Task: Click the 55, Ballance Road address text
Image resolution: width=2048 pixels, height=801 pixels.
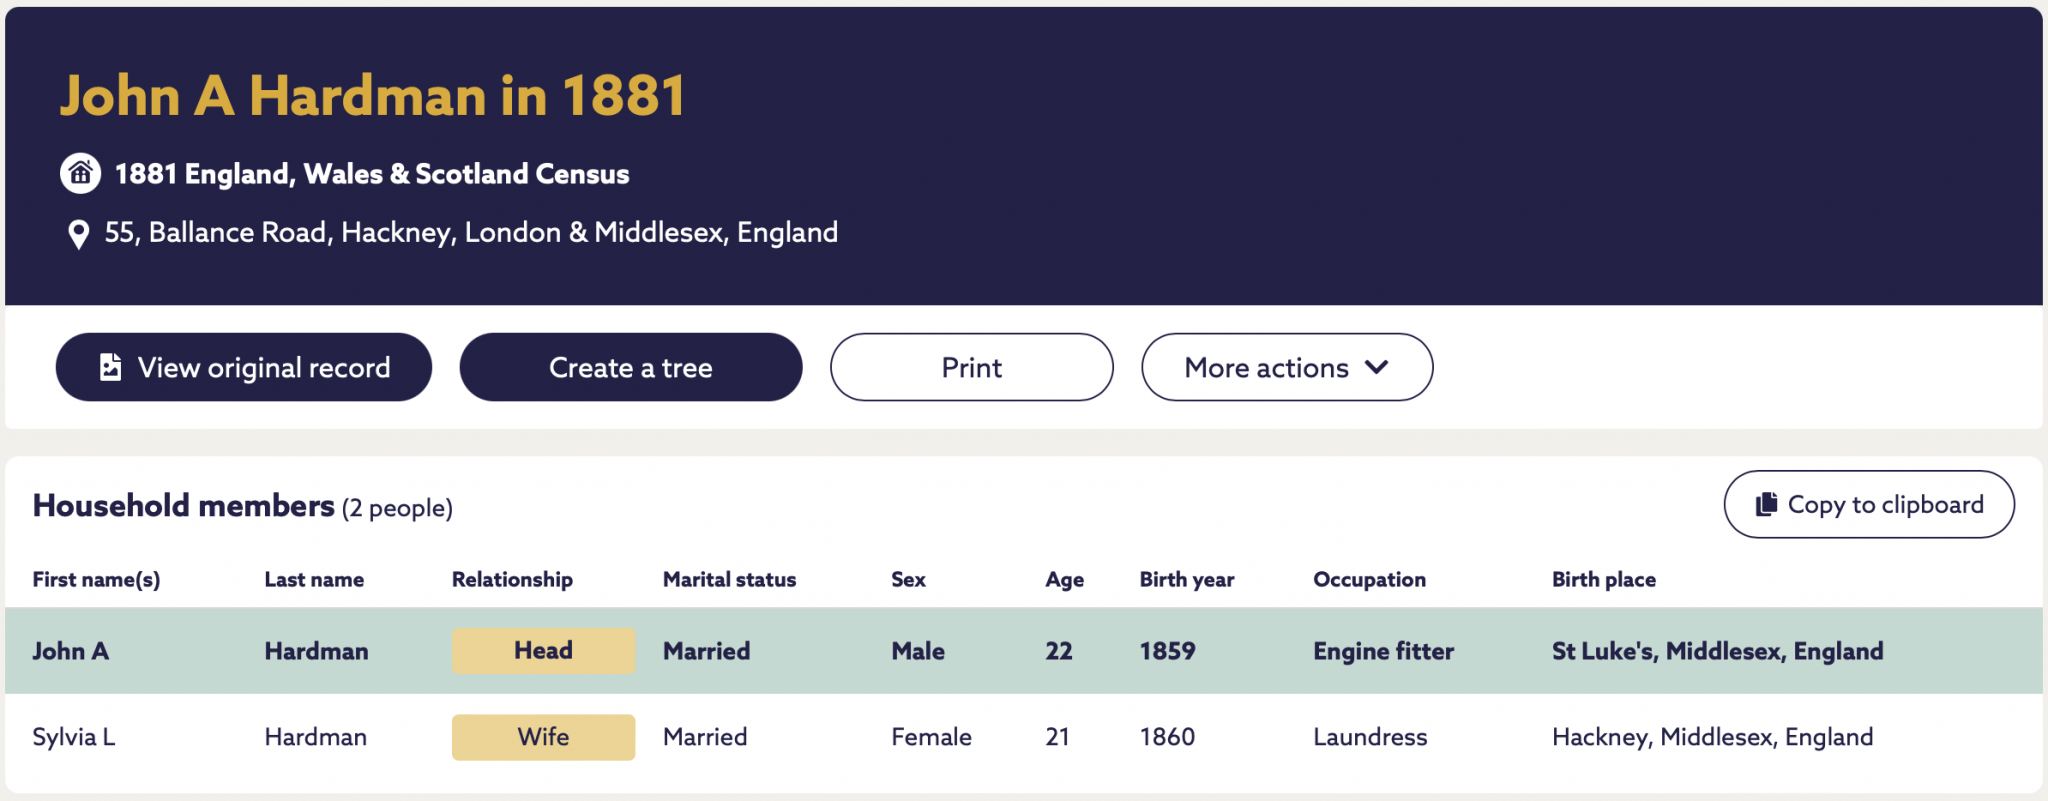Action: [471, 233]
